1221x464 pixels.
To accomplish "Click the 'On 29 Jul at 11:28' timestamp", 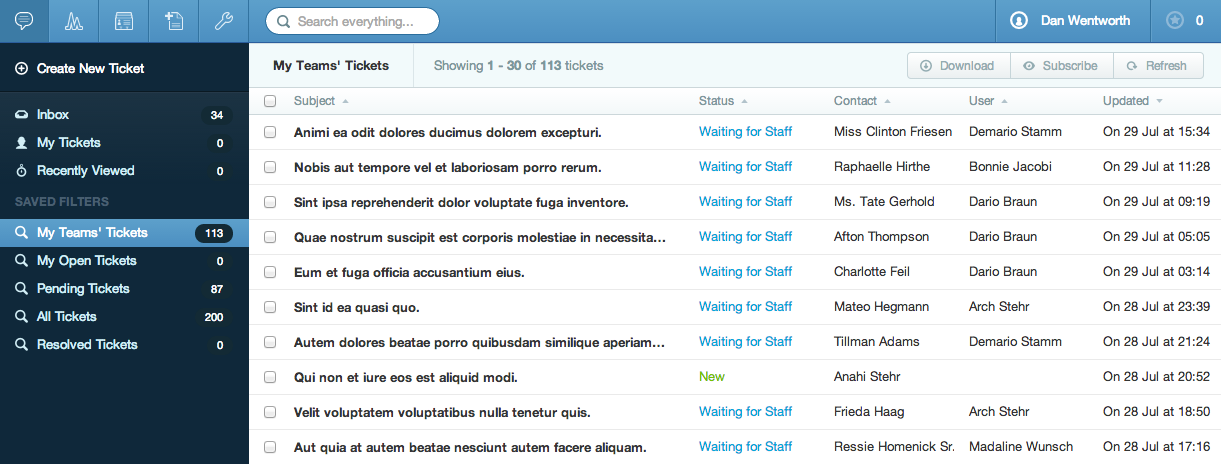I will pyautogui.click(x=1156, y=167).
